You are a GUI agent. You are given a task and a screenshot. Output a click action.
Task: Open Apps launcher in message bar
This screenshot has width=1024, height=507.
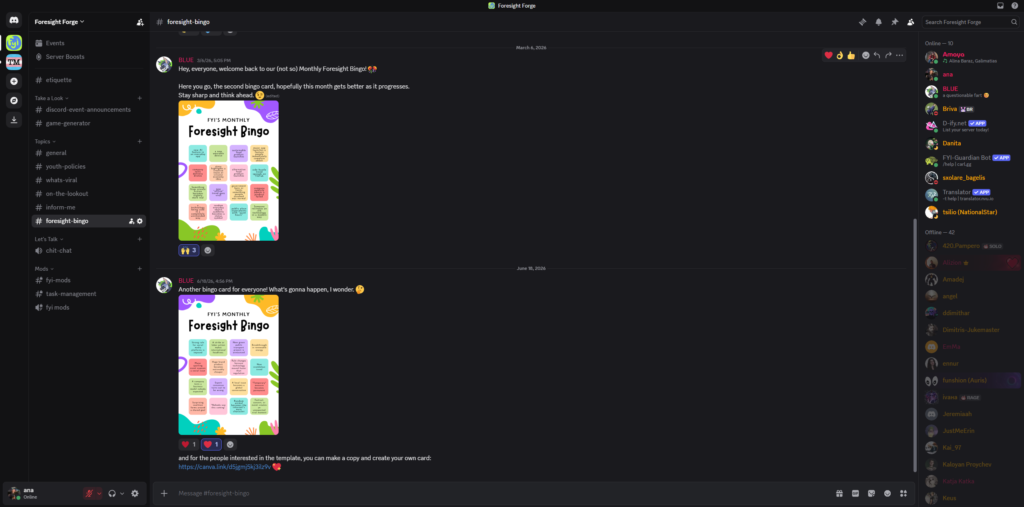click(904, 493)
